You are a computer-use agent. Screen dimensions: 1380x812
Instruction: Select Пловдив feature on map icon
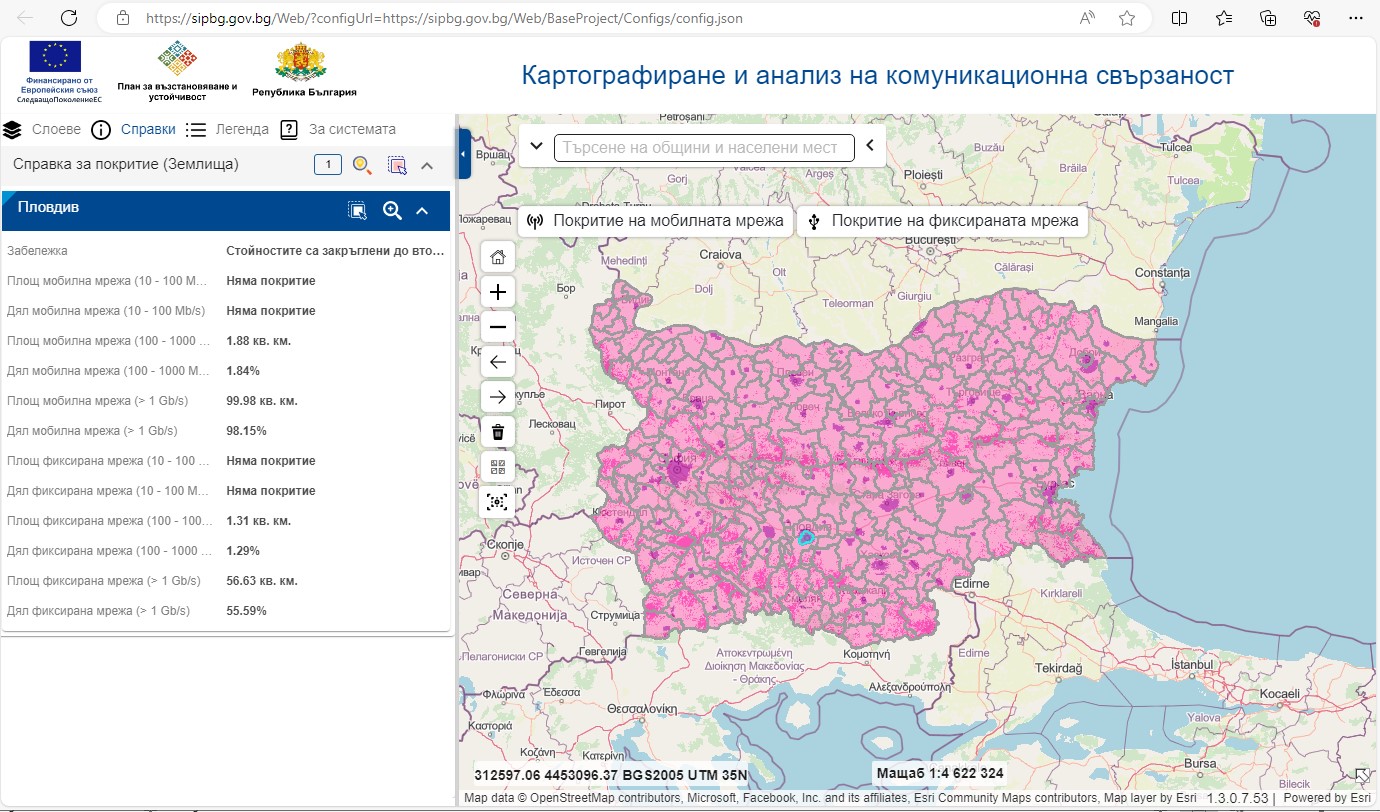point(357,210)
